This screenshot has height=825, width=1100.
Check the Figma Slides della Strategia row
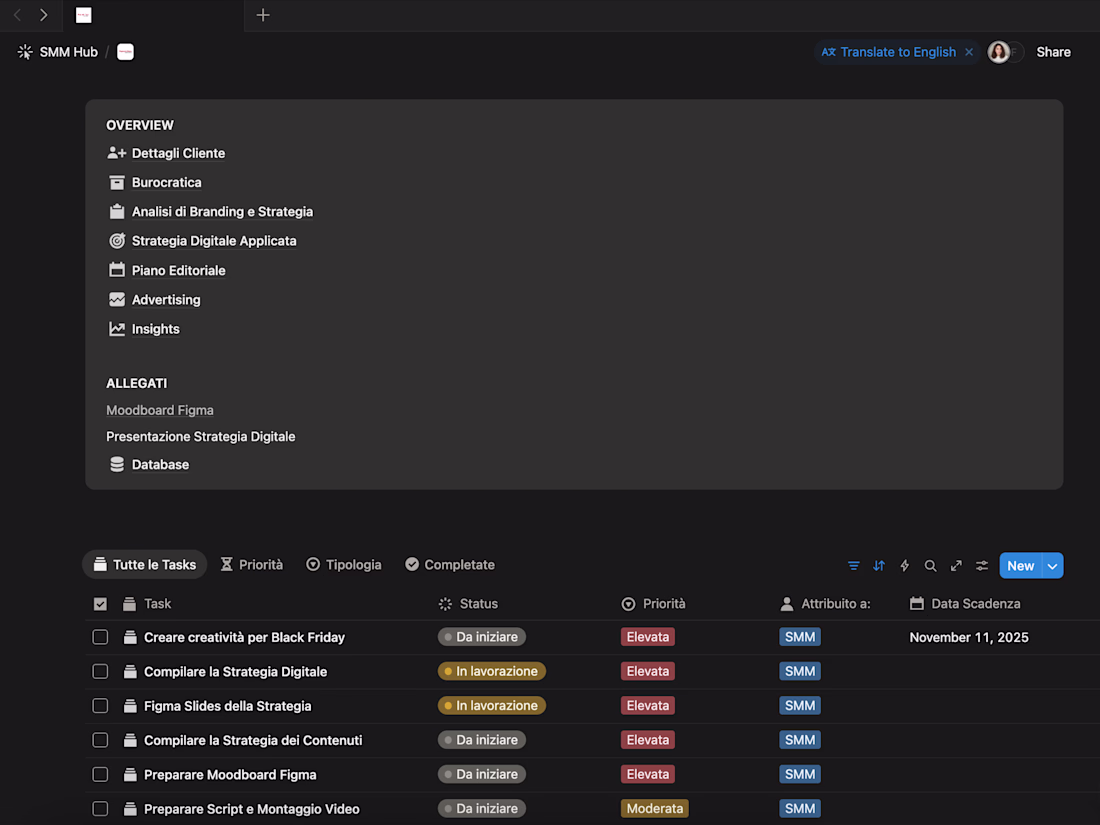tap(100, 706)
